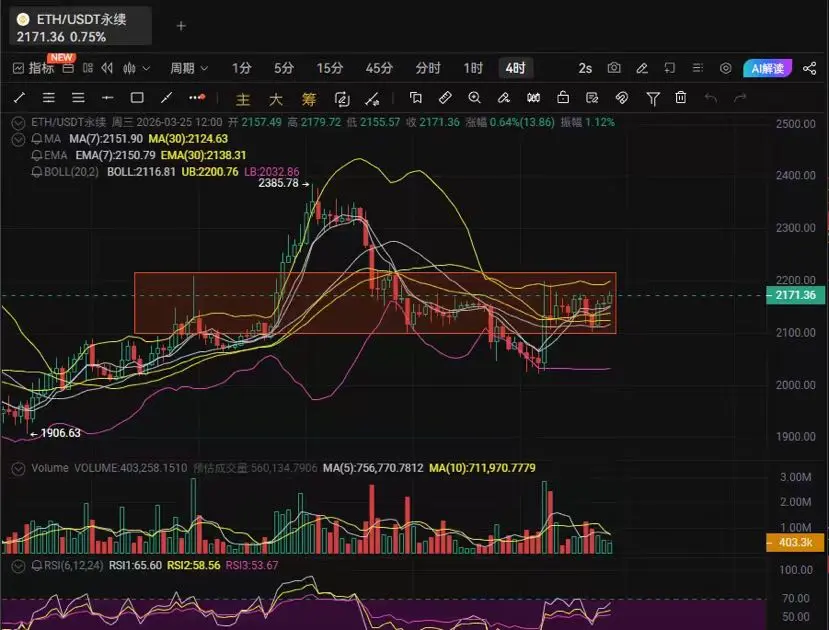Click the redo arrow icon
Image resolution: width=829 pixels, height=630 pixels.
(740, 98)
